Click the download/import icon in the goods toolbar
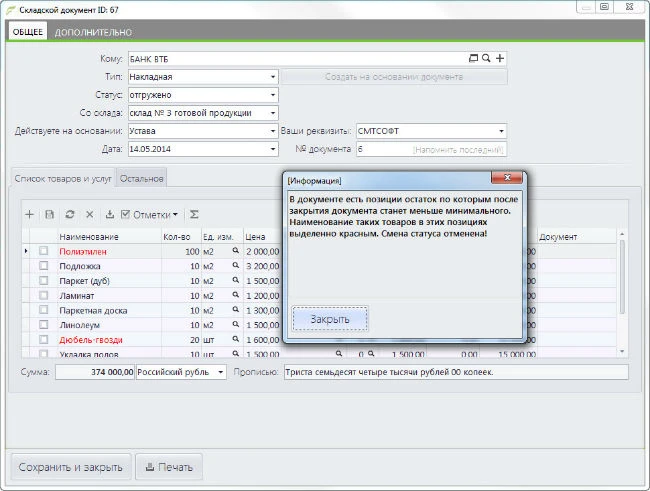Screen dimensions: 650x491 coord(108,214)
